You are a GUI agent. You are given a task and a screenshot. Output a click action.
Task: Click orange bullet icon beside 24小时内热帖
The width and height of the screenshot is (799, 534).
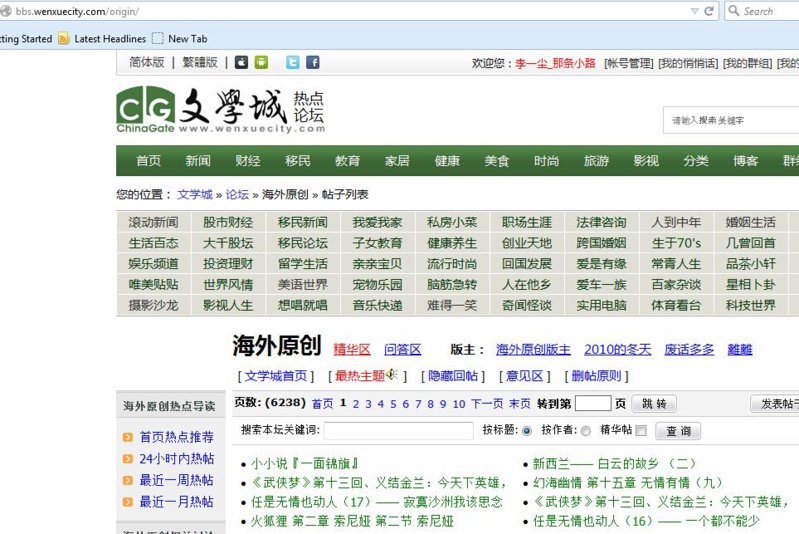coord(127,459)
